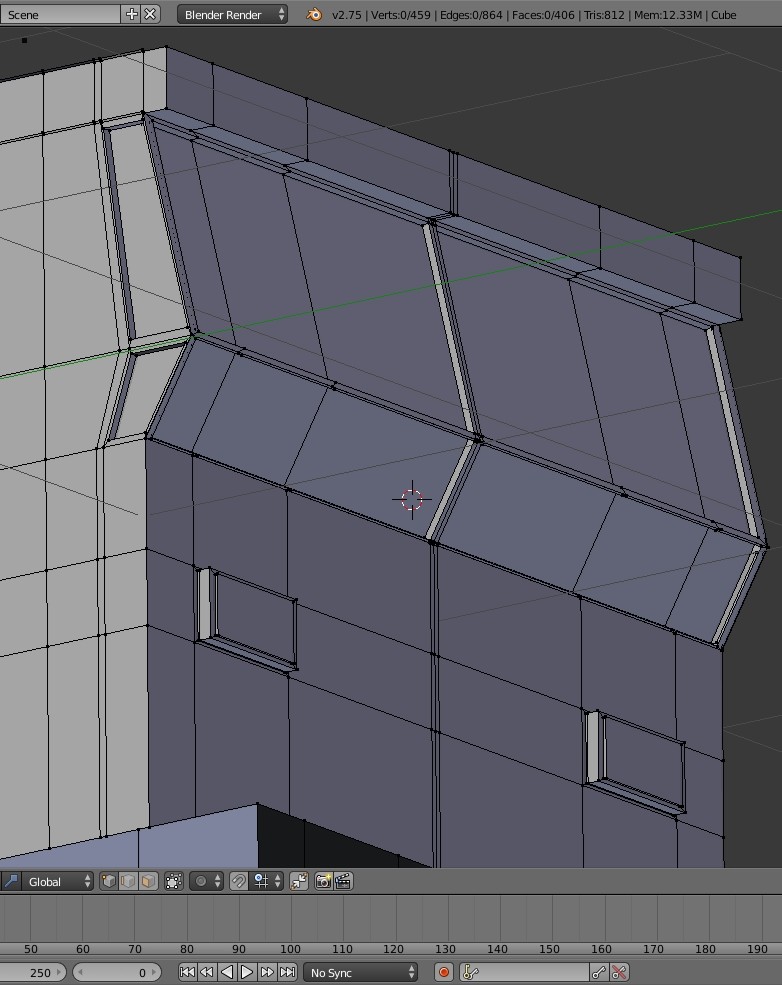782x985 pixels.
Task: Play the animation forward
Action: [247, 972]
